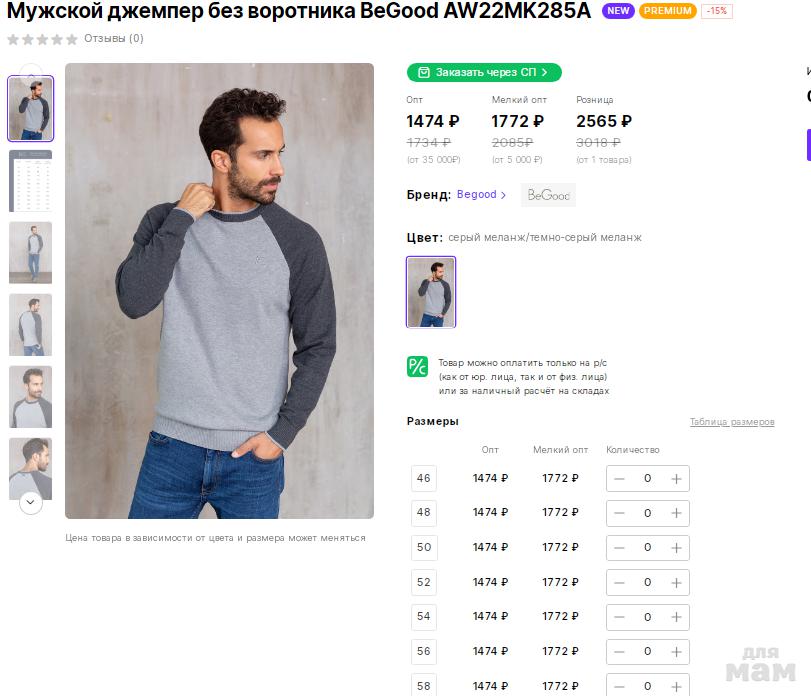Select the gray melange color swatch

(431, 292)
